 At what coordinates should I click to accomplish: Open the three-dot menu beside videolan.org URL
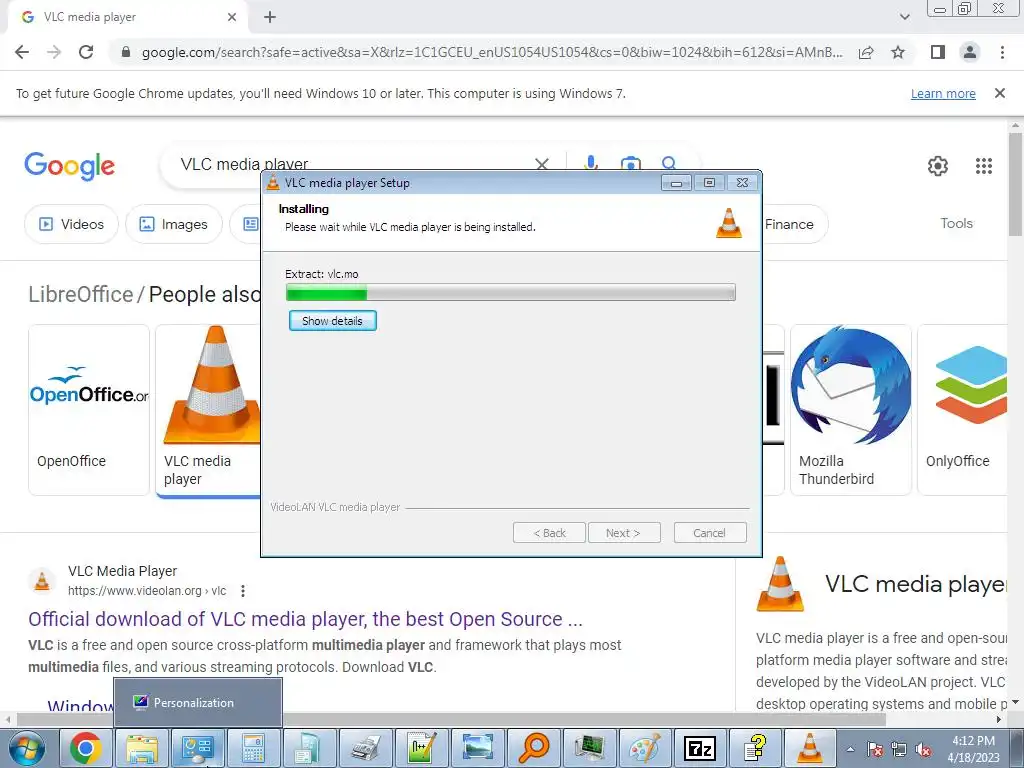tap(243, 591)
